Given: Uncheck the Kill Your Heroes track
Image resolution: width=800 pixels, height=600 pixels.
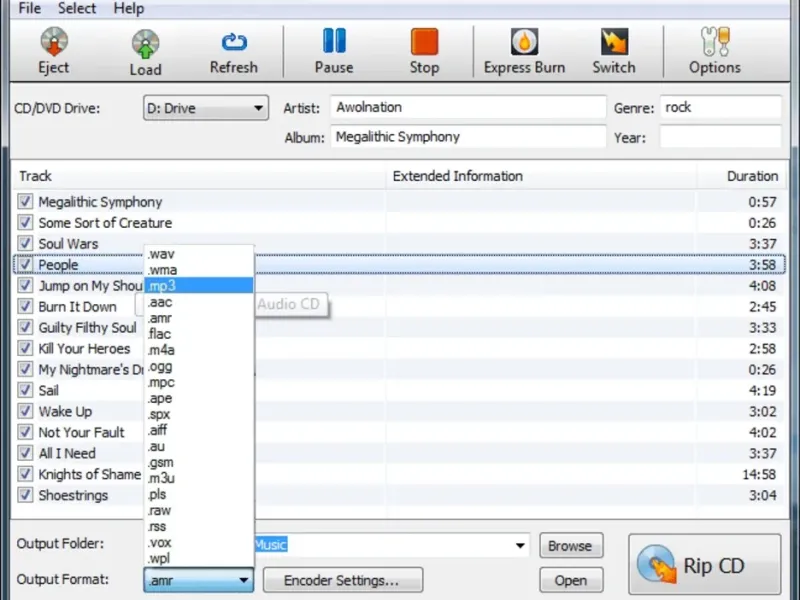Looking at the screenshot, I should [25, 348].
